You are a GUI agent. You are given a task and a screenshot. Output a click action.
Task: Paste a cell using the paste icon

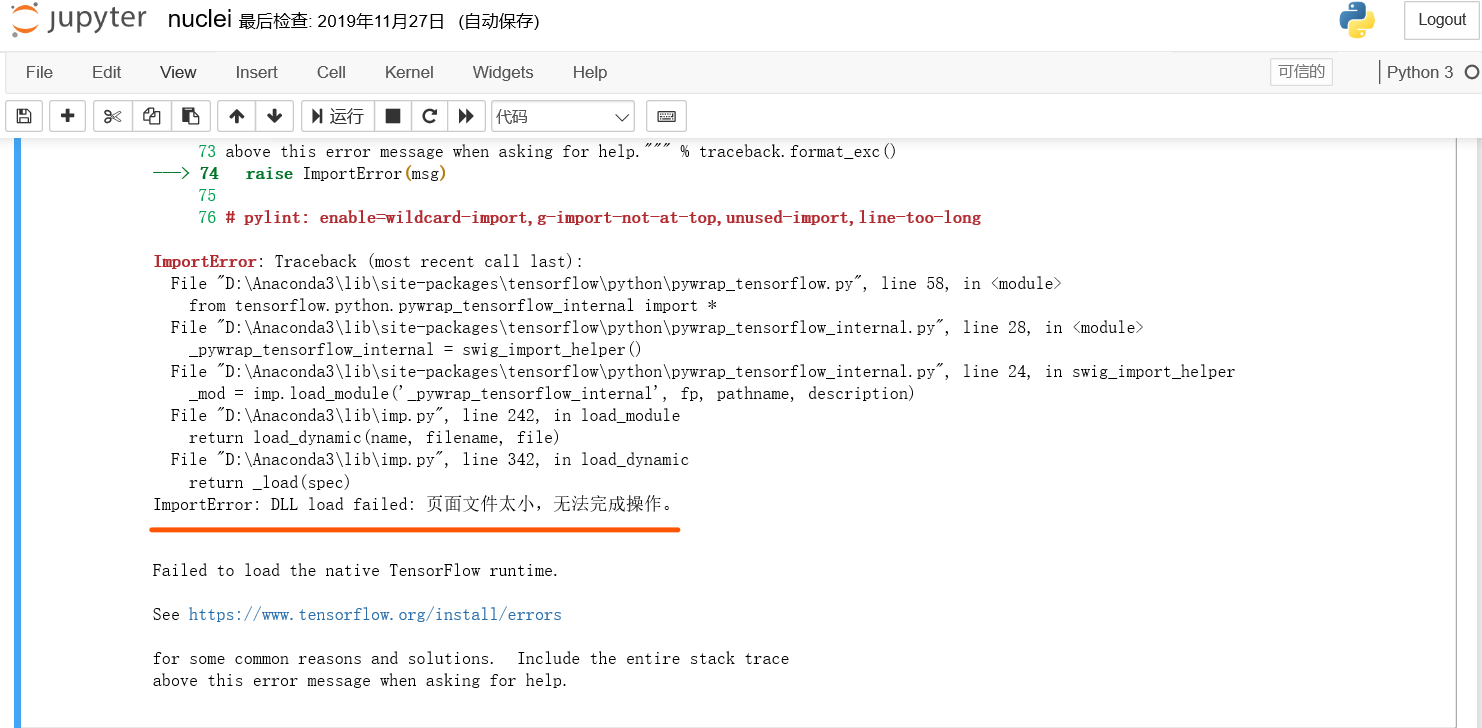point(190,116)
